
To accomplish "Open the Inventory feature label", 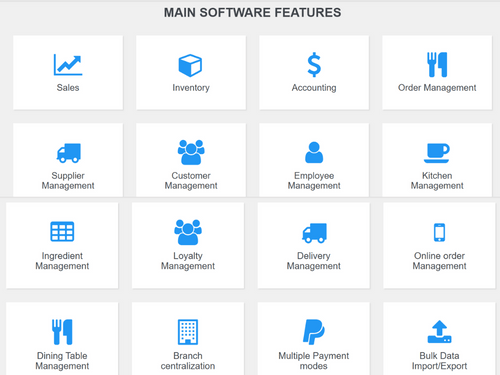I will 191,88.
